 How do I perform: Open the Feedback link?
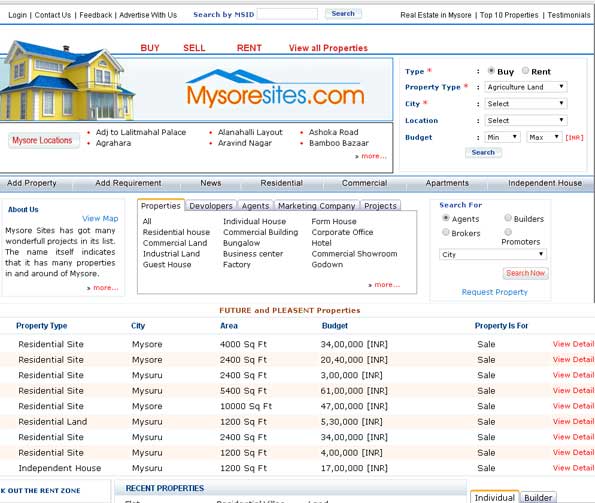[x=96, y=15]
